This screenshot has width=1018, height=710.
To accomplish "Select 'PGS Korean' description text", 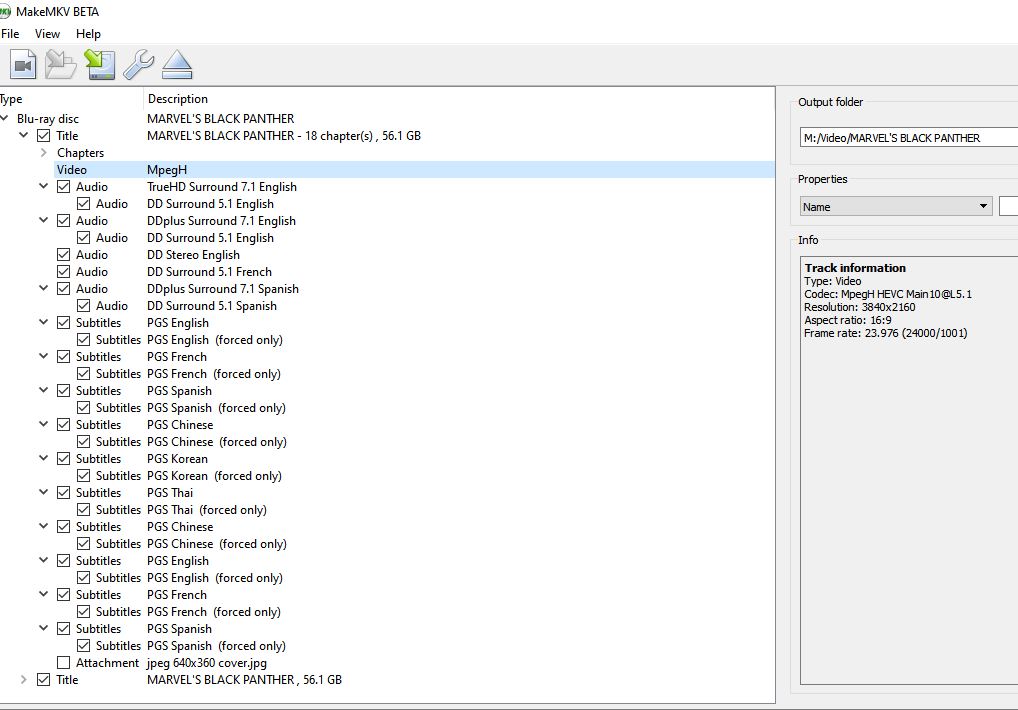I will [177, 459].
